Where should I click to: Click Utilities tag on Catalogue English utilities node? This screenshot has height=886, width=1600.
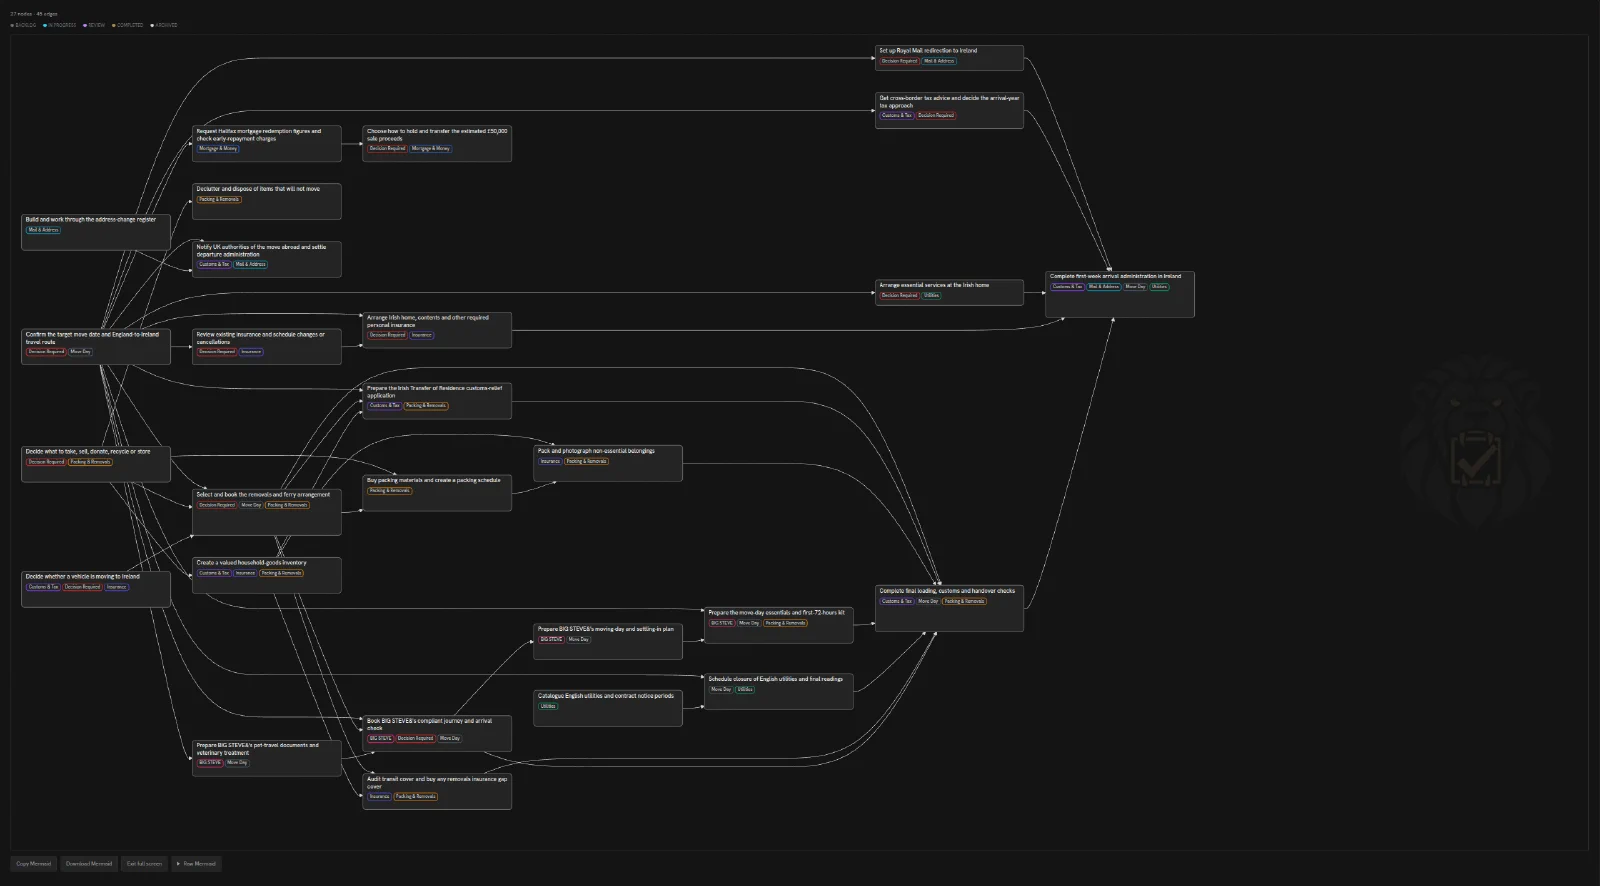548,706
